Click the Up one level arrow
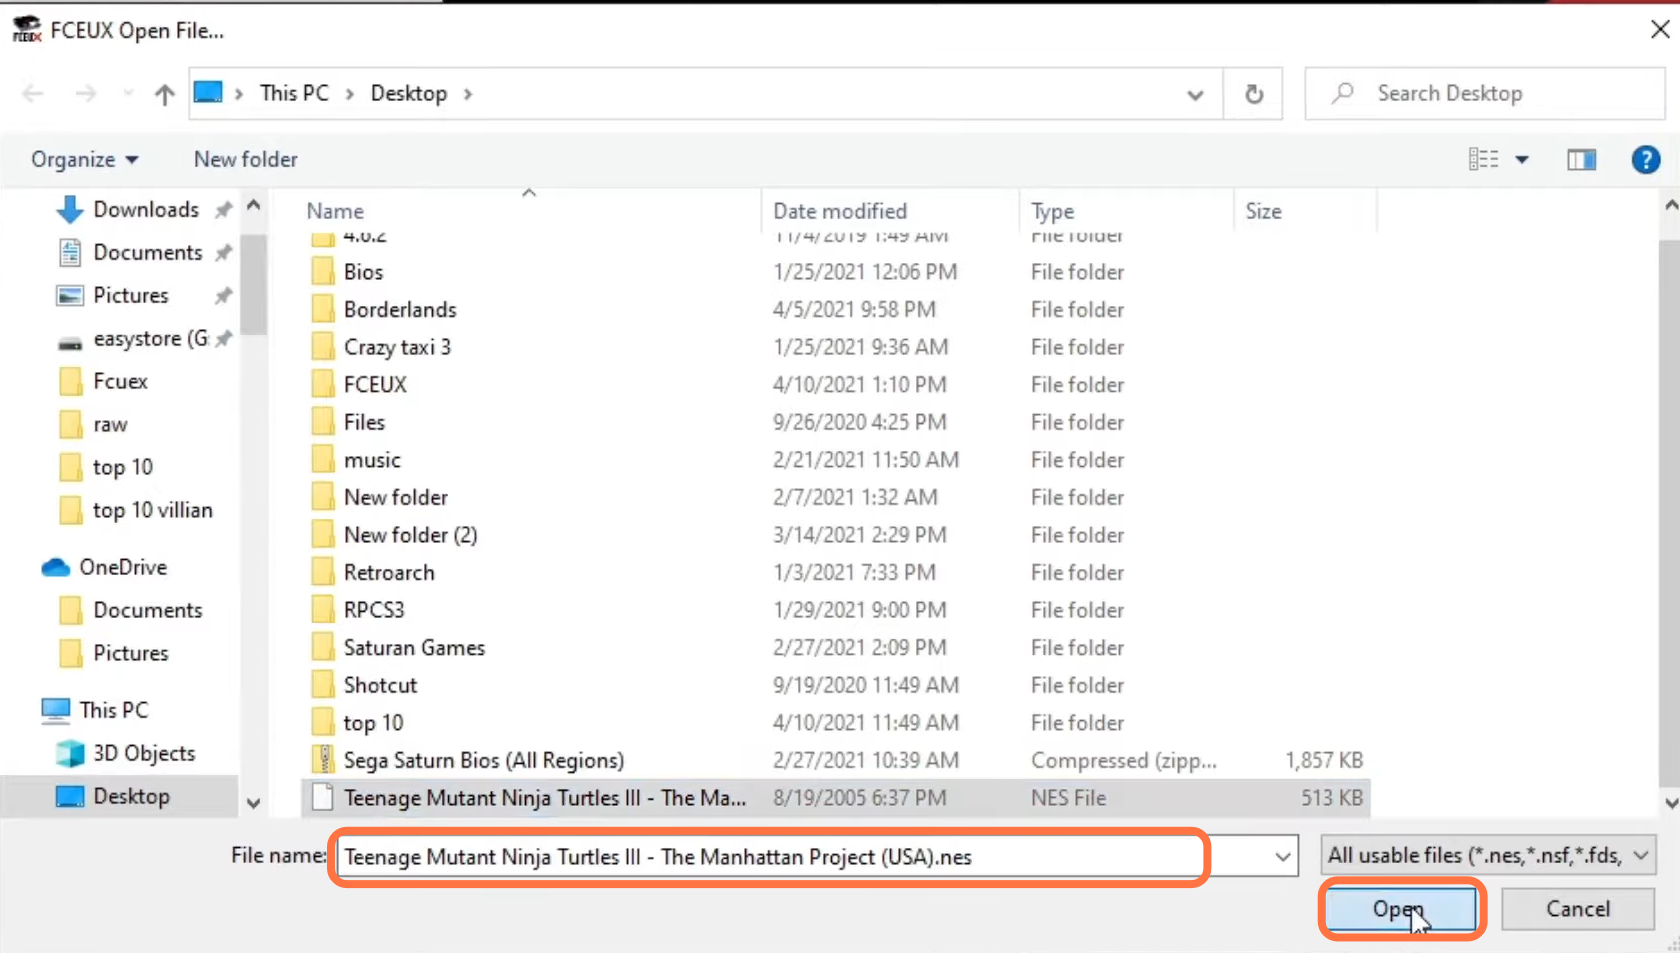Screen dimensions: 1680x953 [164, 94]
